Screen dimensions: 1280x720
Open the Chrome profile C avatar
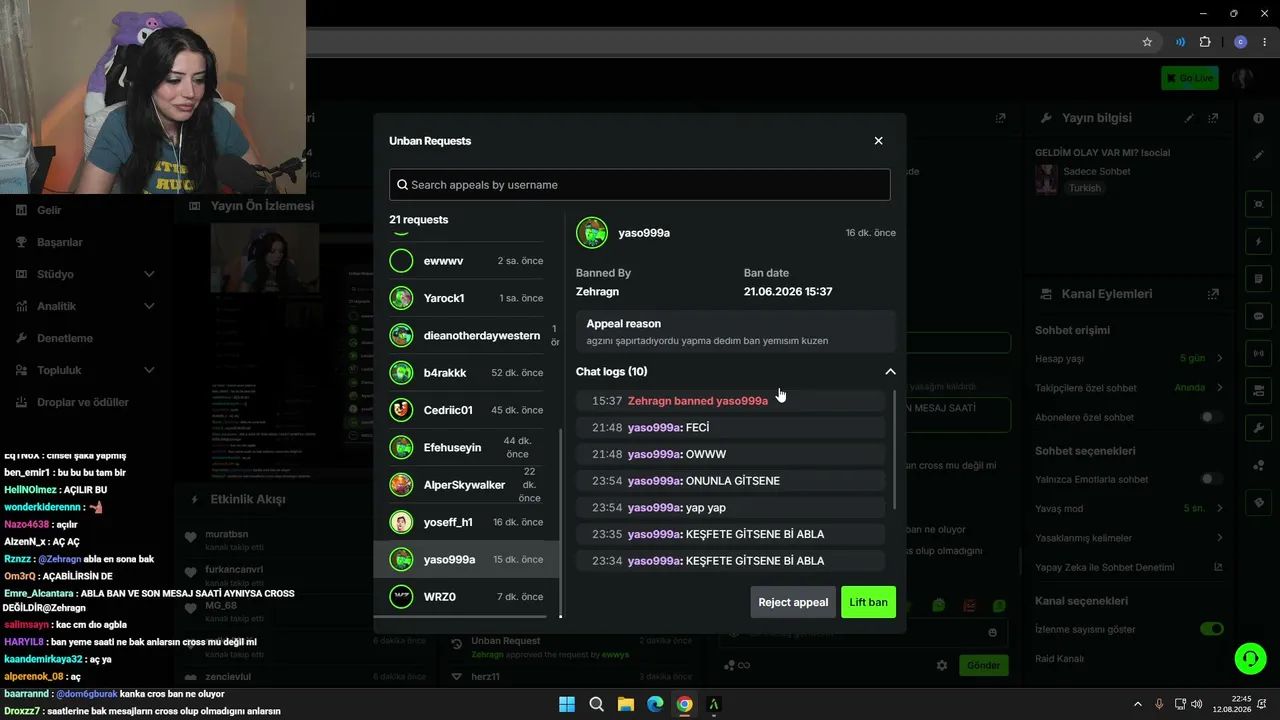1241,42
